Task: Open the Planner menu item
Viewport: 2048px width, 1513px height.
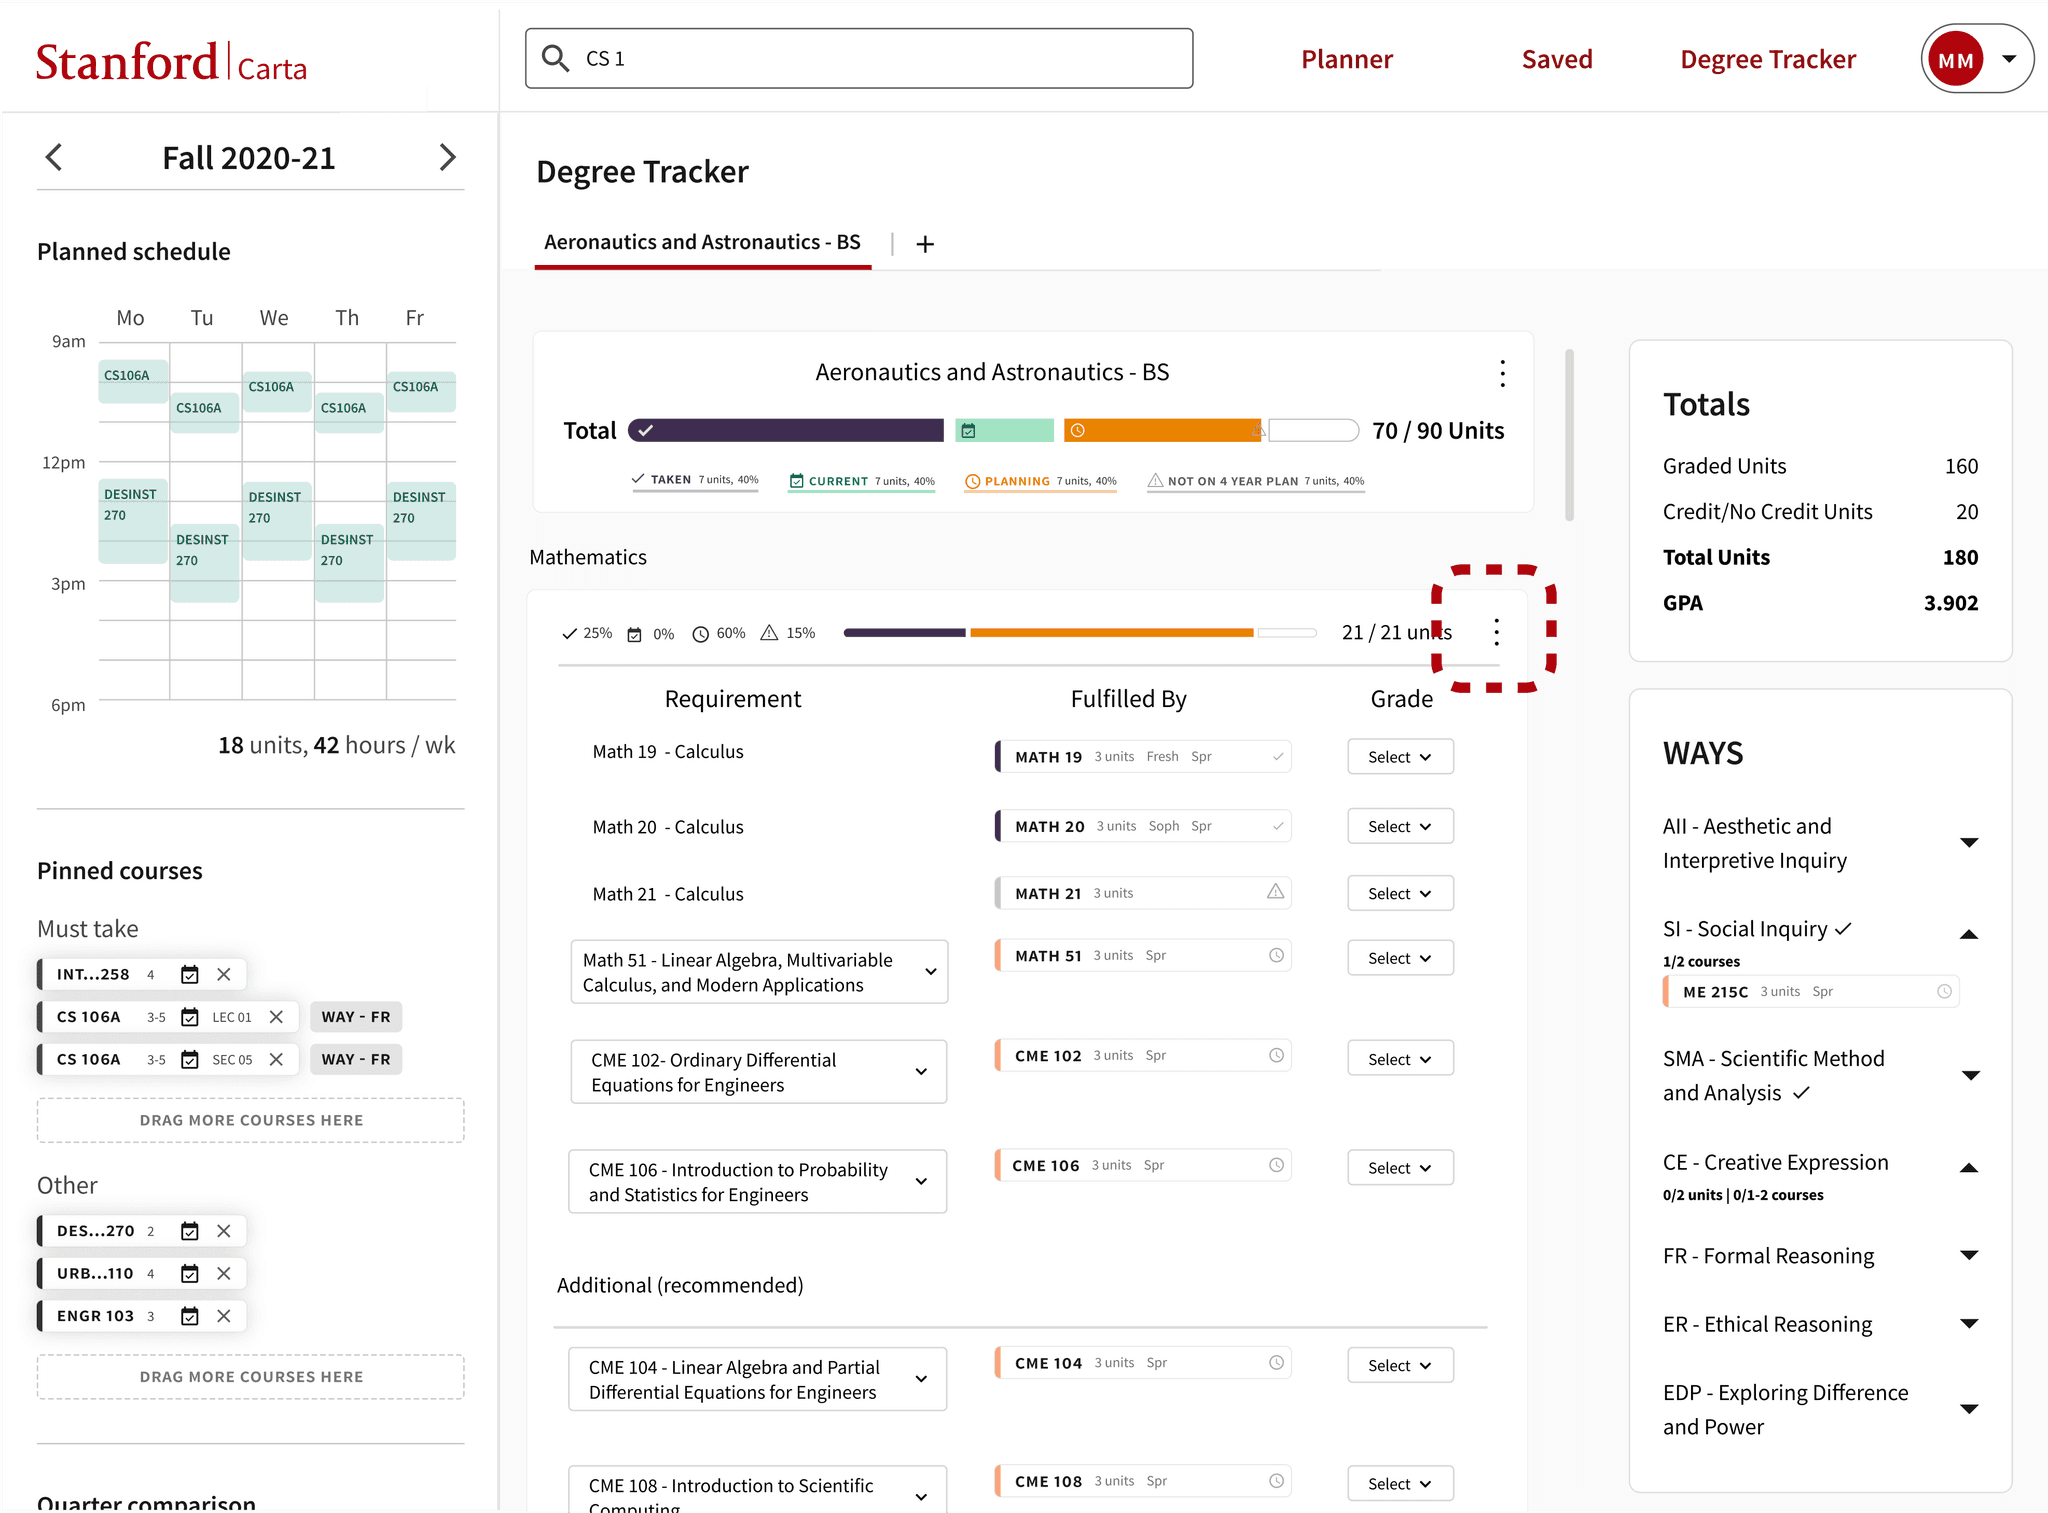Action: [1346, 60]
